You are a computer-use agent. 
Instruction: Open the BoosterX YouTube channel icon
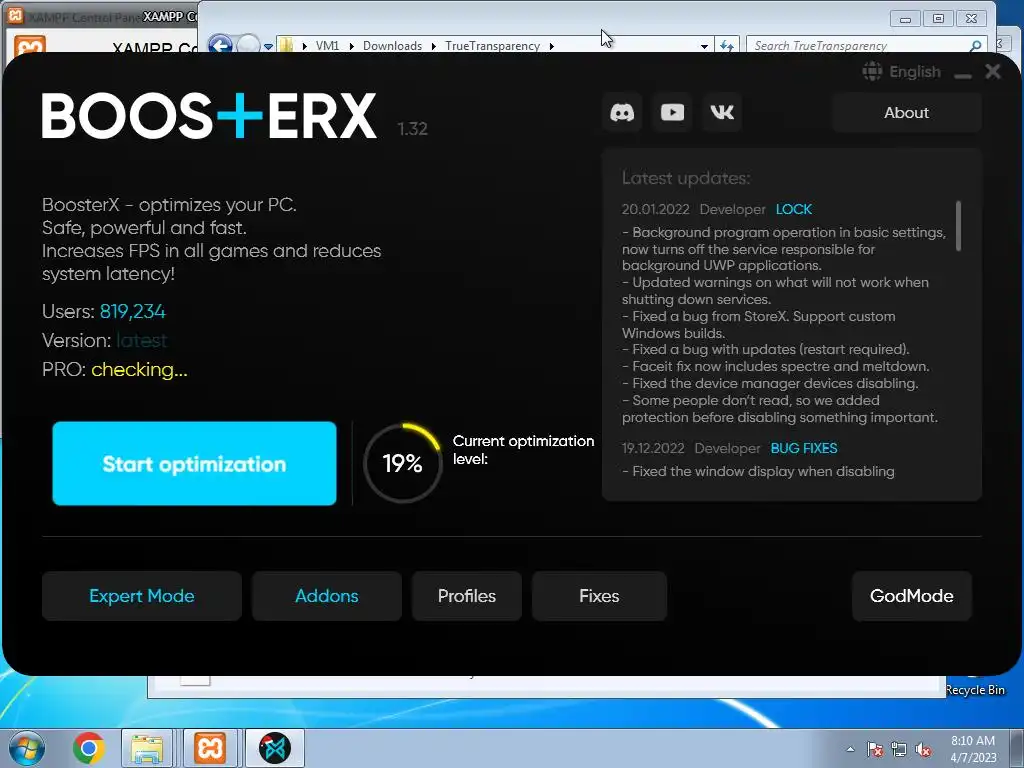pyautogui.click(x=672, y=112)
